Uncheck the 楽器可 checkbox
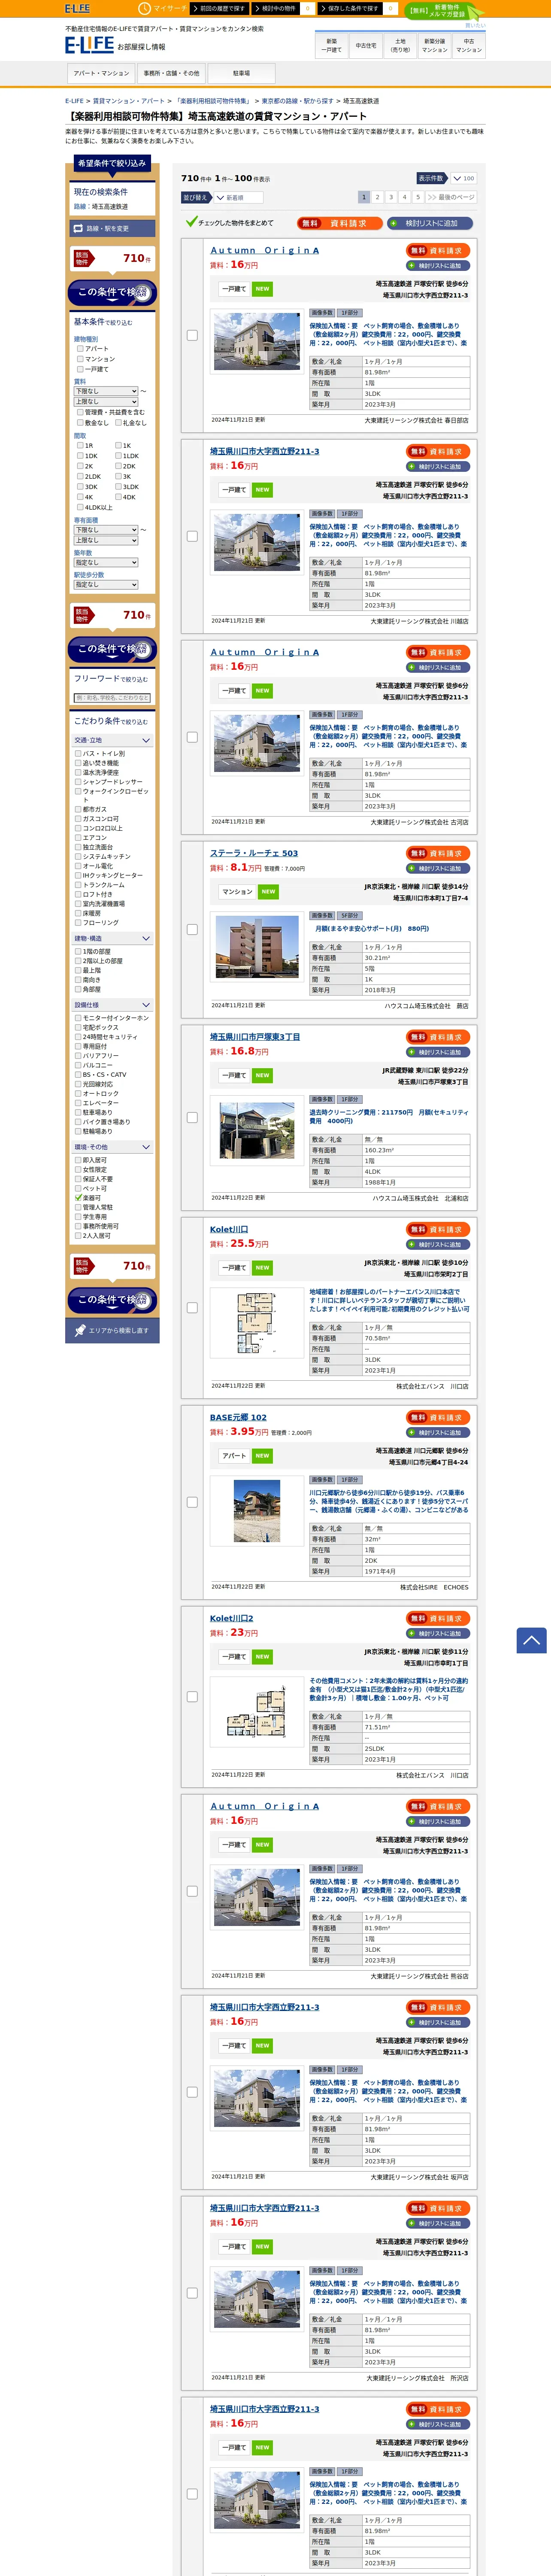Screen dimensions: 551x2576 pyautogui.click(x=78, y=1197)
